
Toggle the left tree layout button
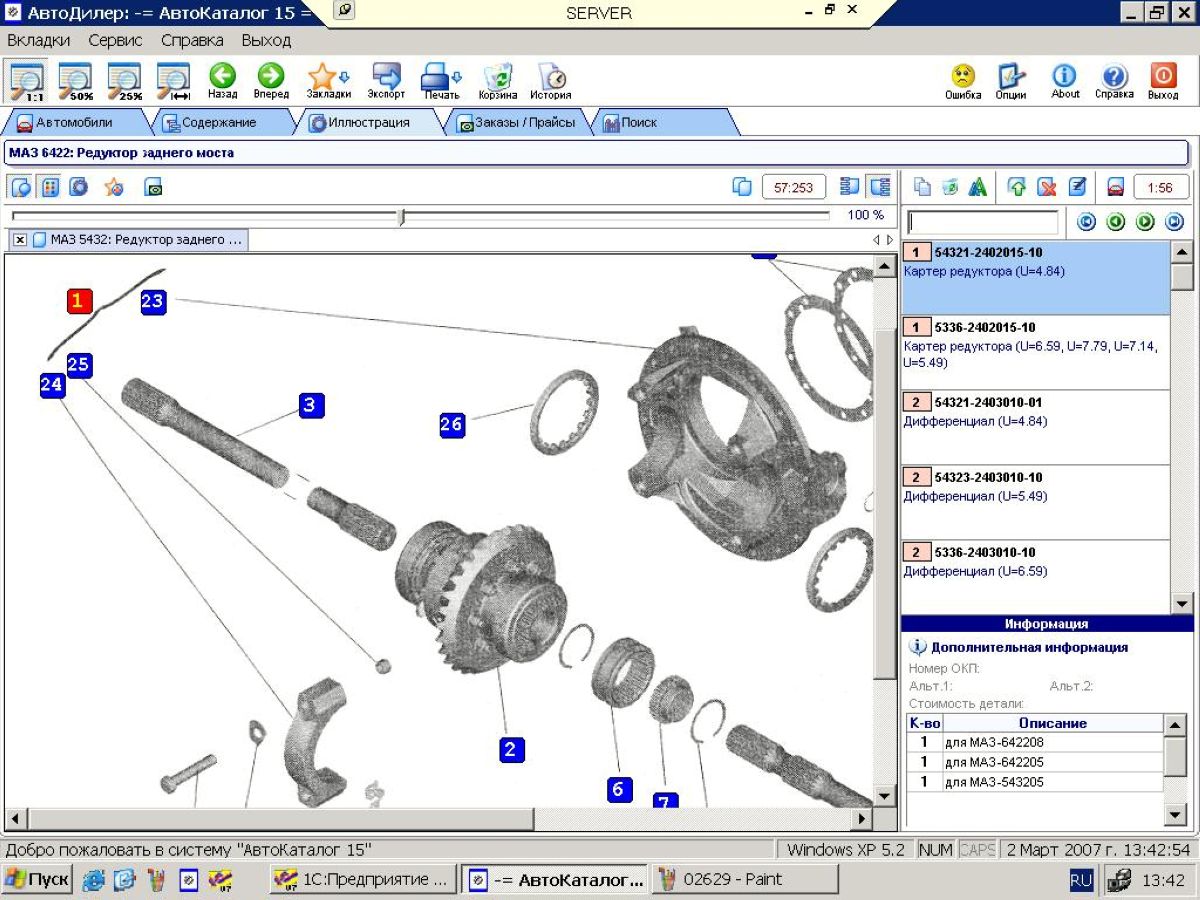850,187
